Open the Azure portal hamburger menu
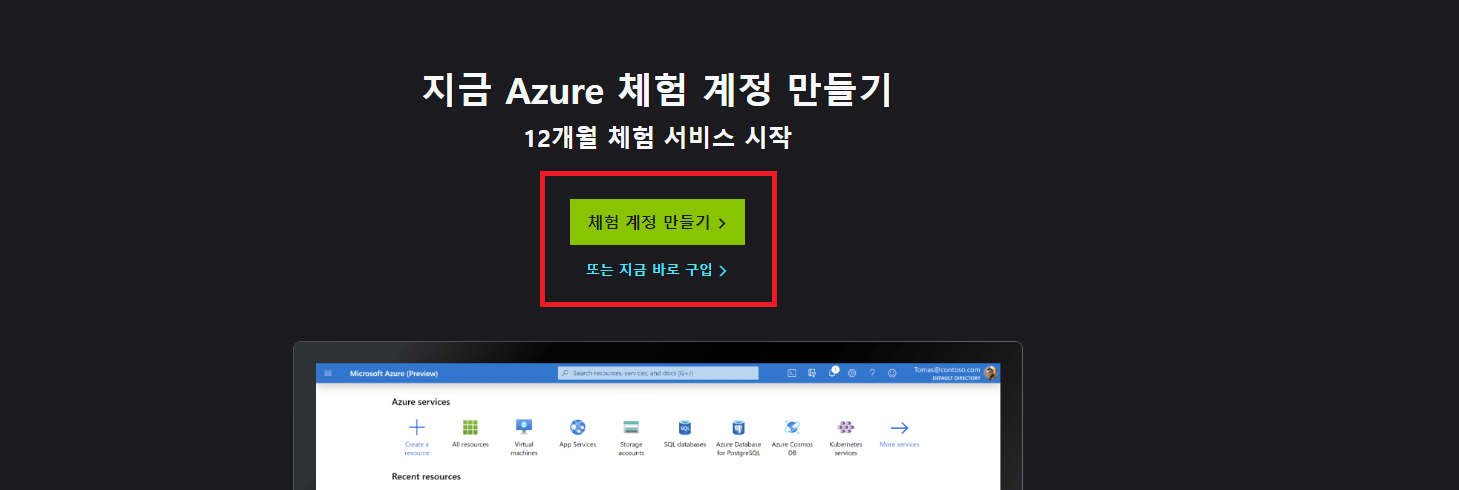The image size is (1459, 490). [327, 373]
